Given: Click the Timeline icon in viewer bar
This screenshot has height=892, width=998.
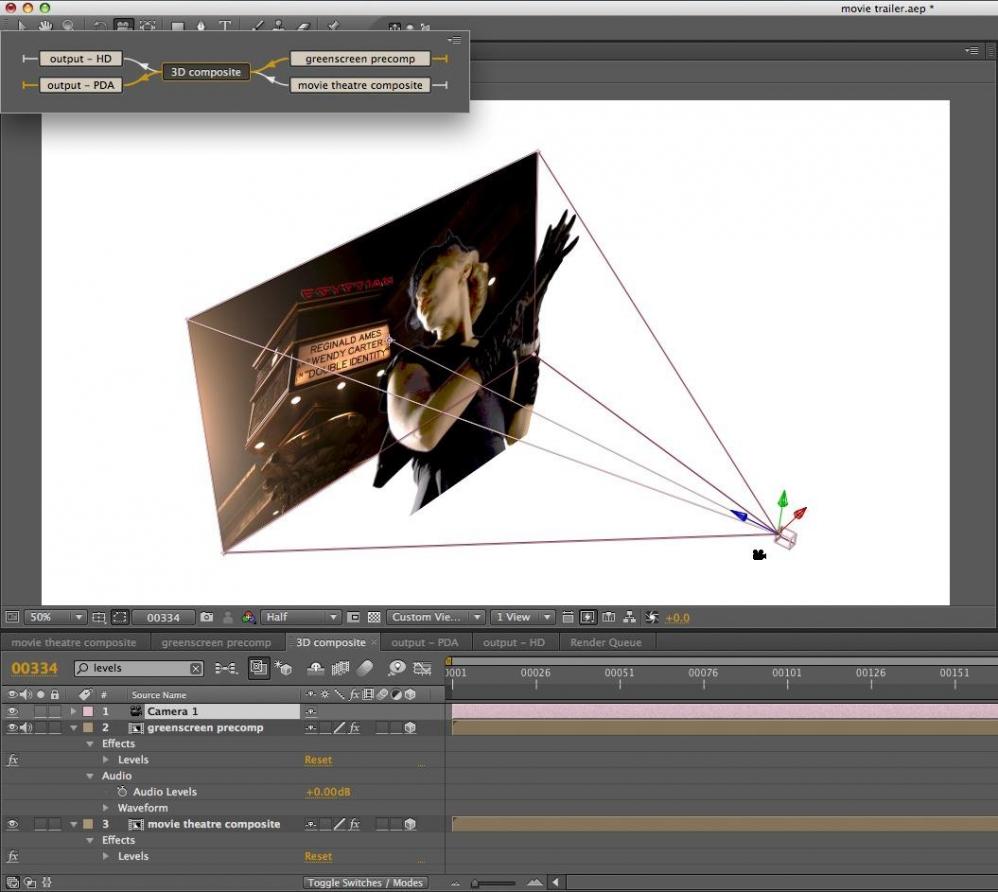Looking at the screenshot, I should (x=608, y=617).
